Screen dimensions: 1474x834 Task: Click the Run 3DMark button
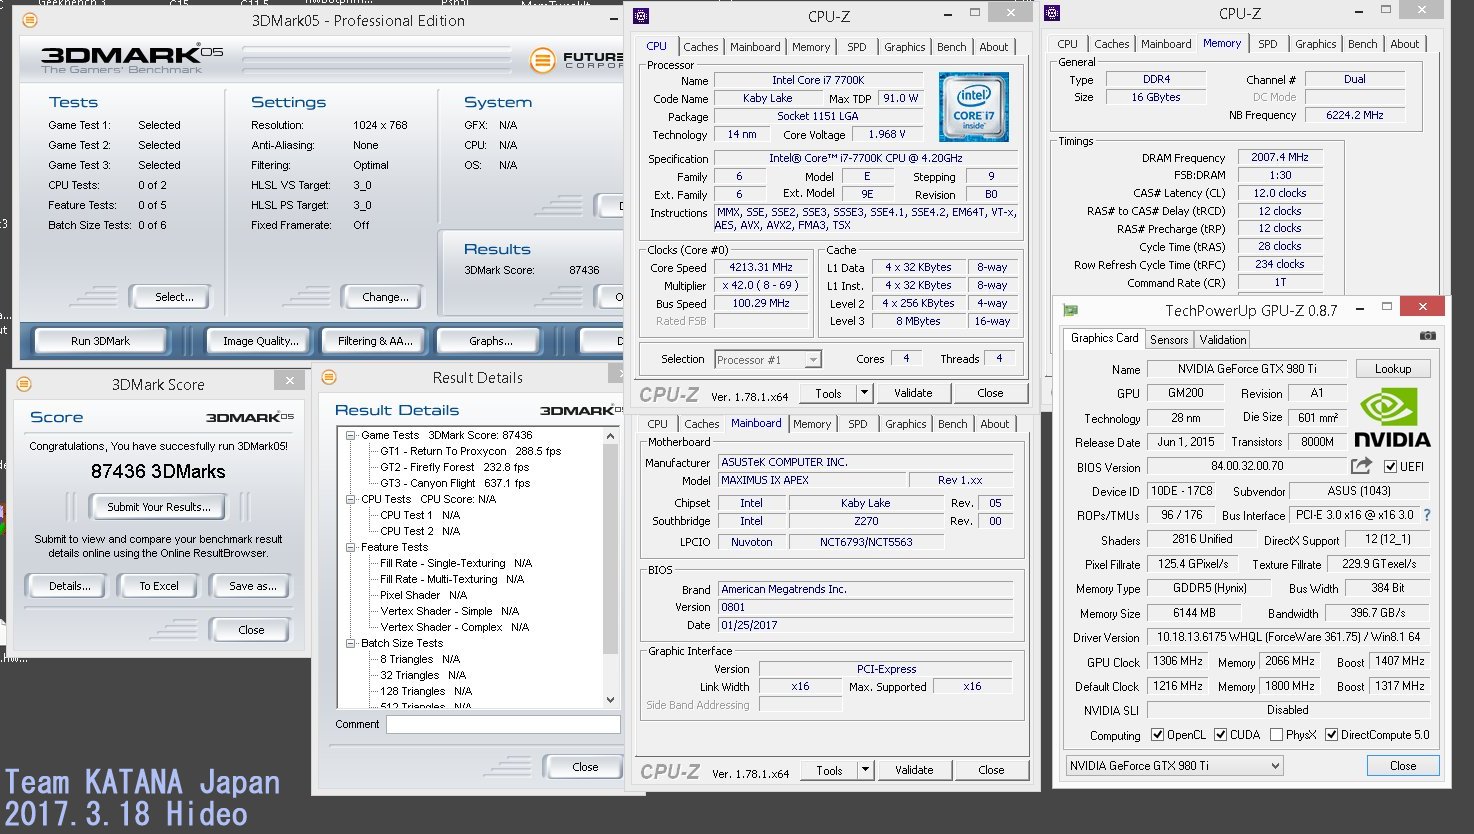(x=100, y=341)
